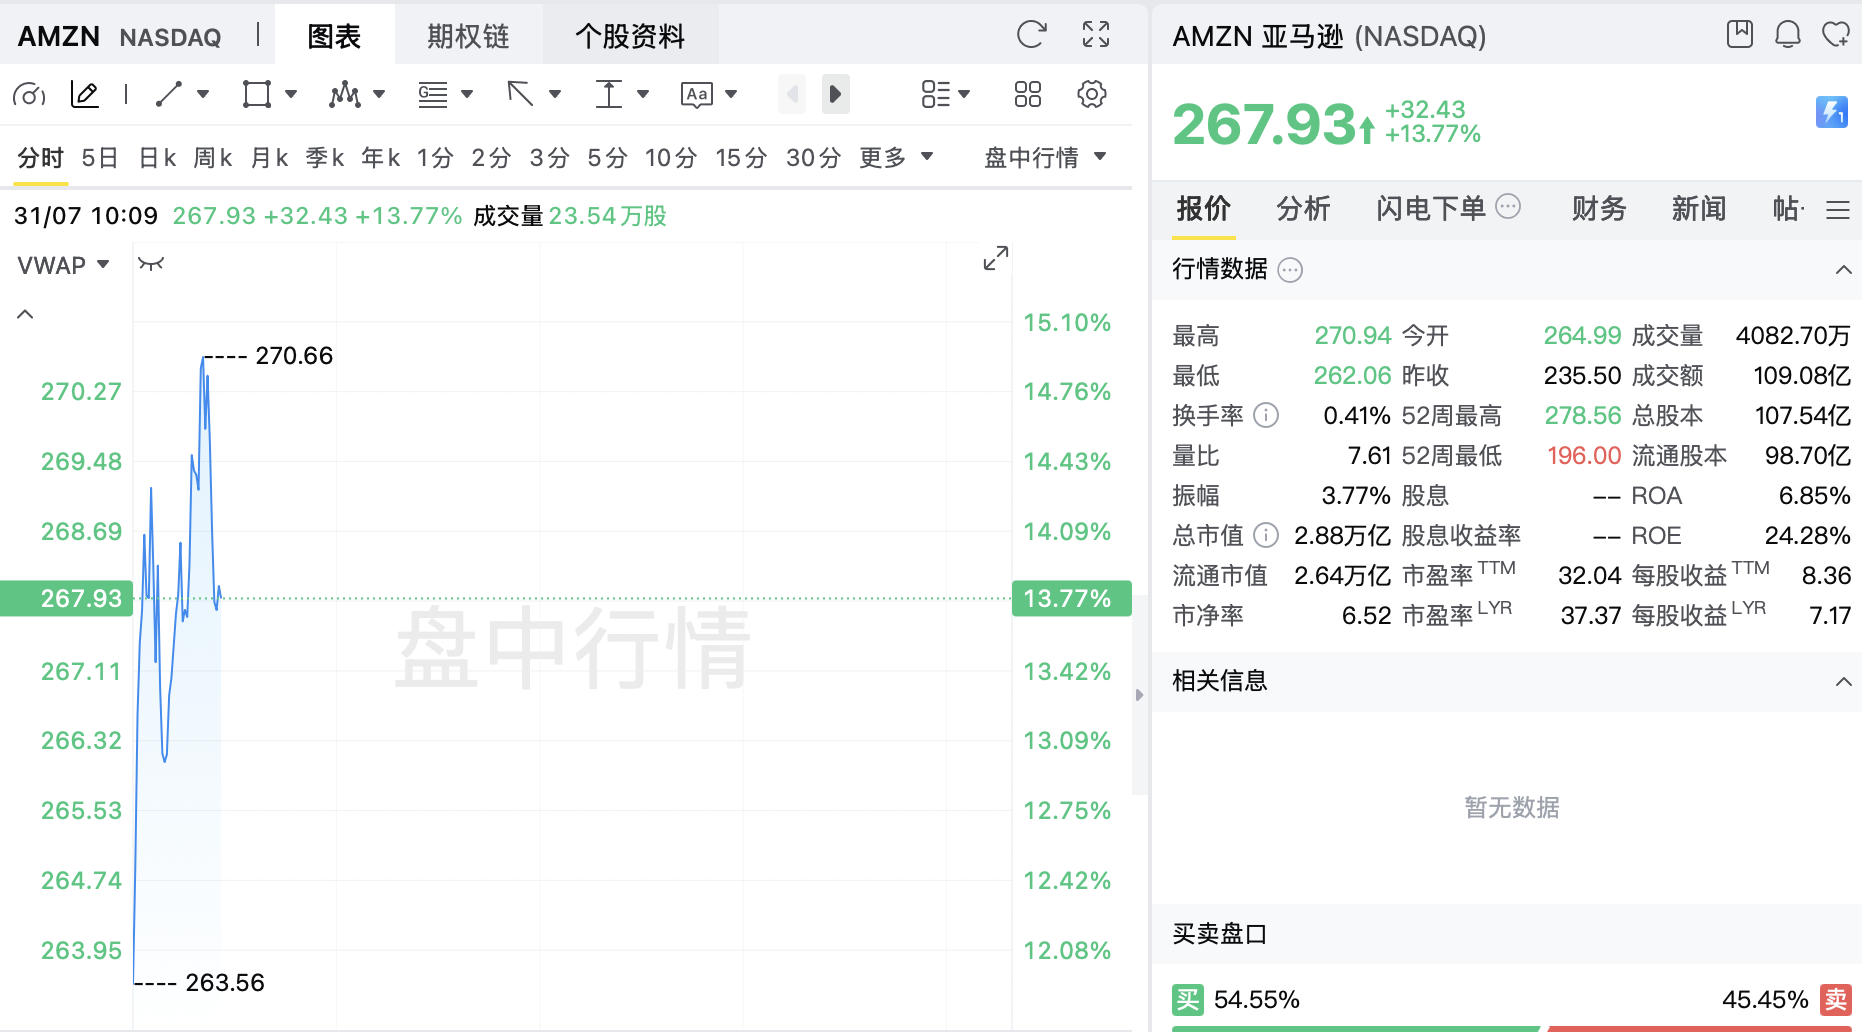Screen dimensions: 1862x1032
Task: Select the rectangle shape tool
Action: 257,94
